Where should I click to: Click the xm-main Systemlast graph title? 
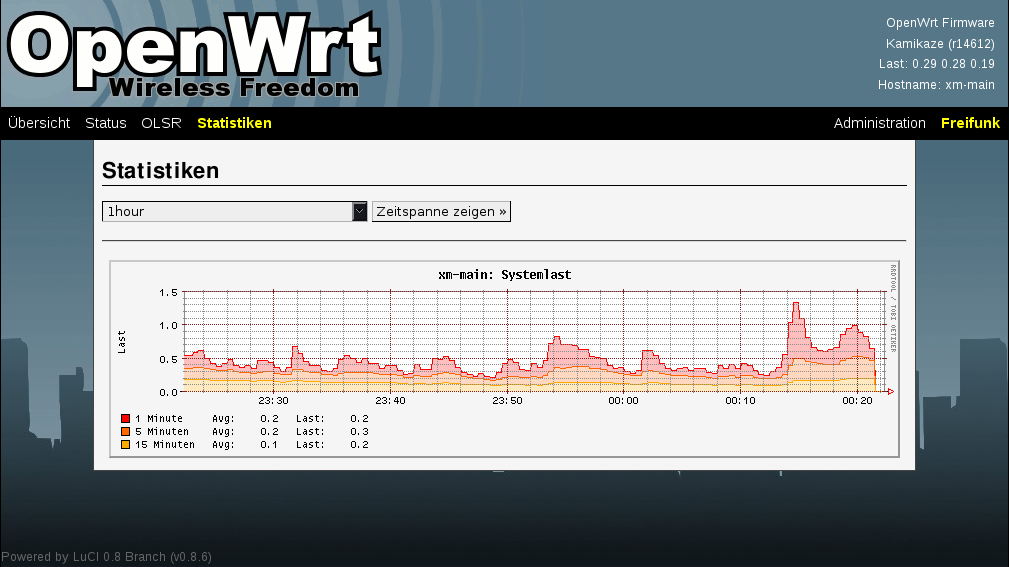pyautogui.click(x=504, y=275)
